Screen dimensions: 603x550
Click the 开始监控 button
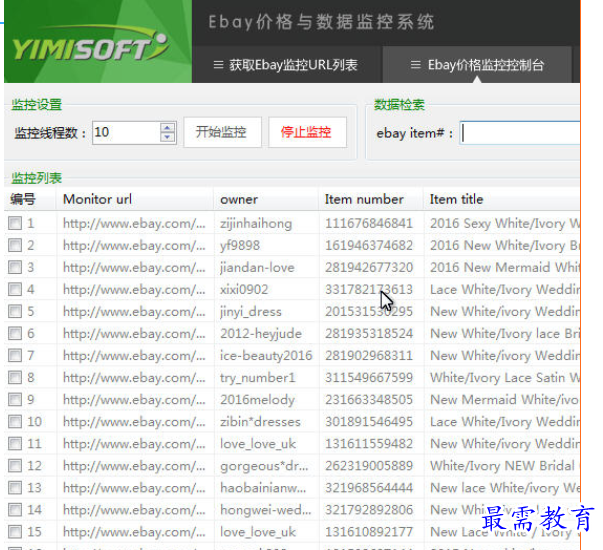click(222, 132)
